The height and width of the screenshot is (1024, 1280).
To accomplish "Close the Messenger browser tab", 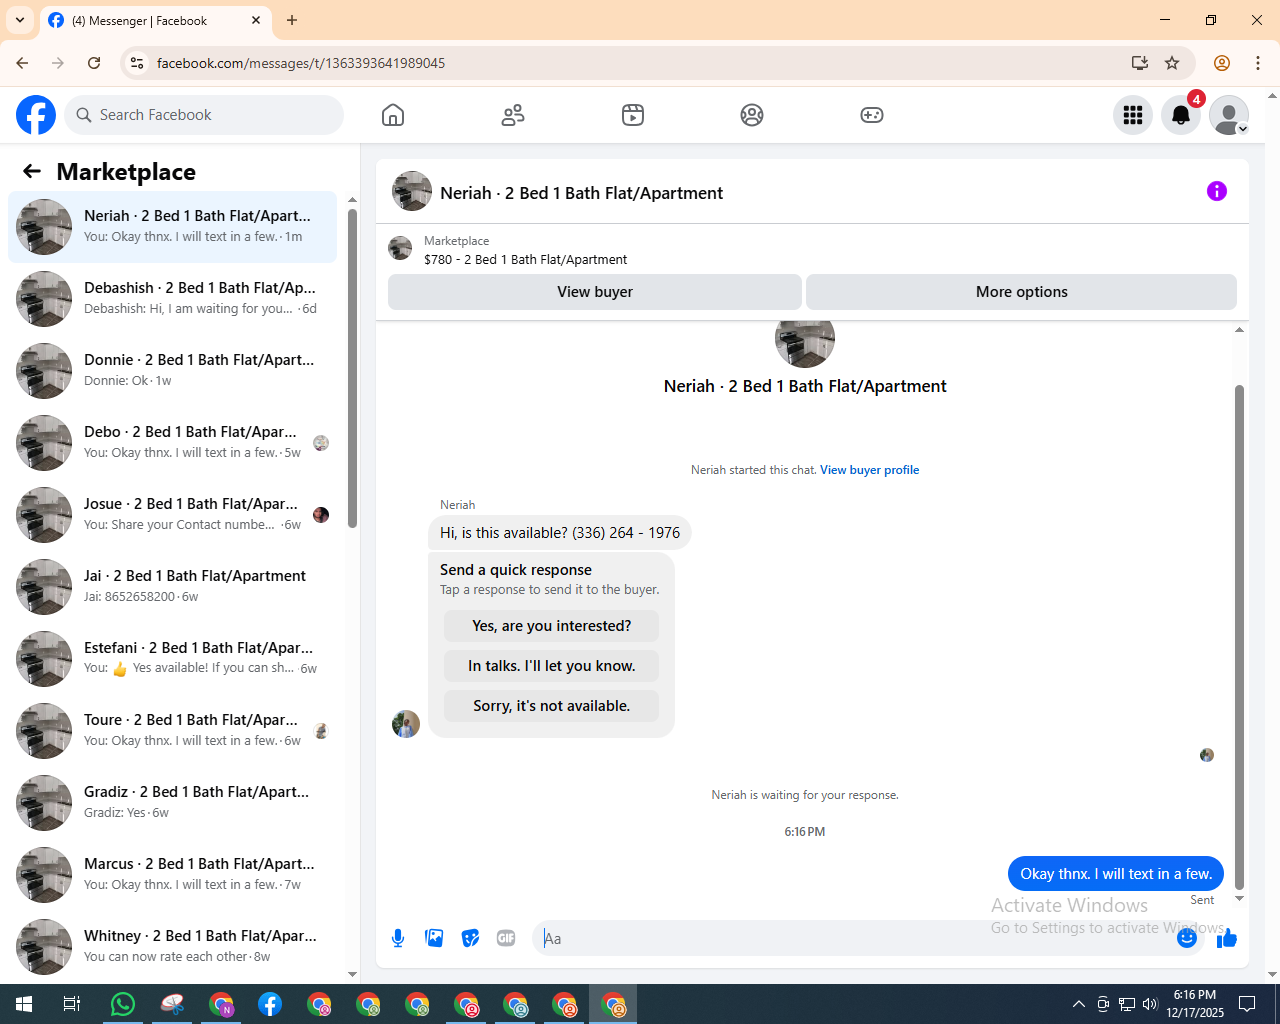I will pos(256,20).
